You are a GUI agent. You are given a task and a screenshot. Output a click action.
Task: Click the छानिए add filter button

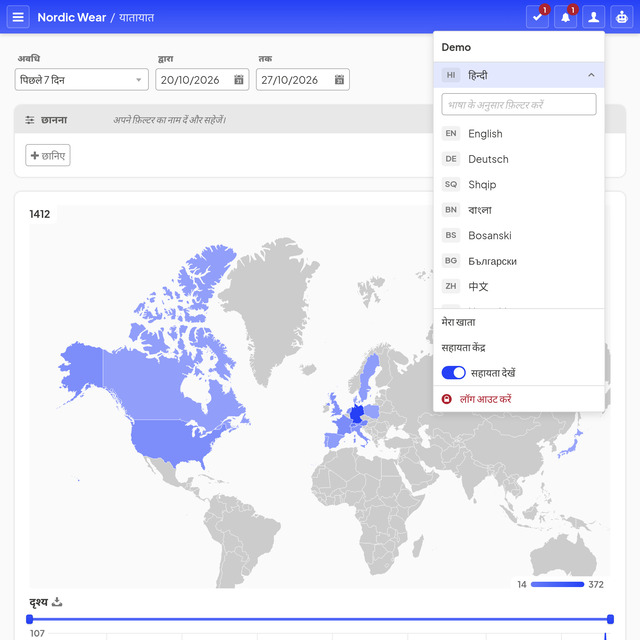point(48,155)
